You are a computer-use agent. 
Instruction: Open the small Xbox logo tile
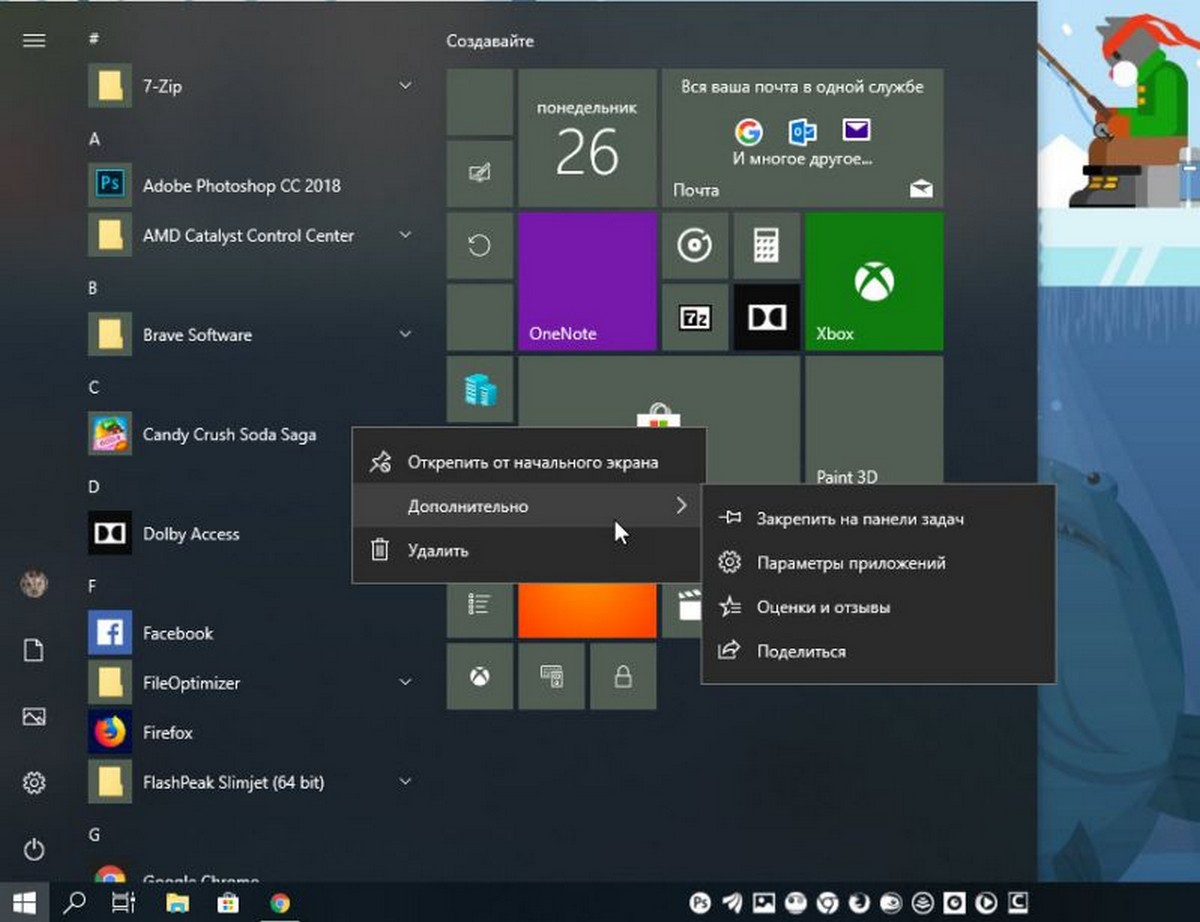pos(479,677)
